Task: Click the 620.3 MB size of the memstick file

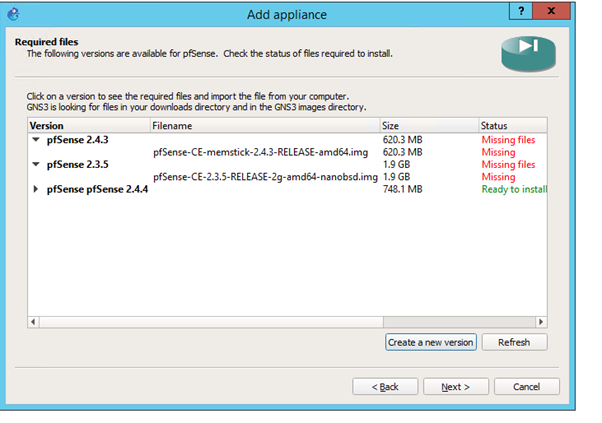Action: coord(402,152)
